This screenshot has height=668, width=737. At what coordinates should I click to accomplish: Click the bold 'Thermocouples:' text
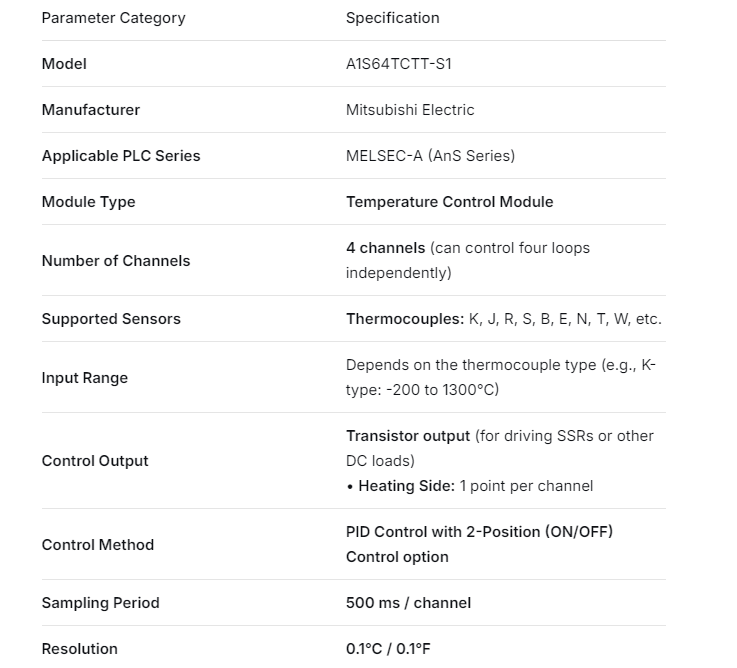[405, 319]
